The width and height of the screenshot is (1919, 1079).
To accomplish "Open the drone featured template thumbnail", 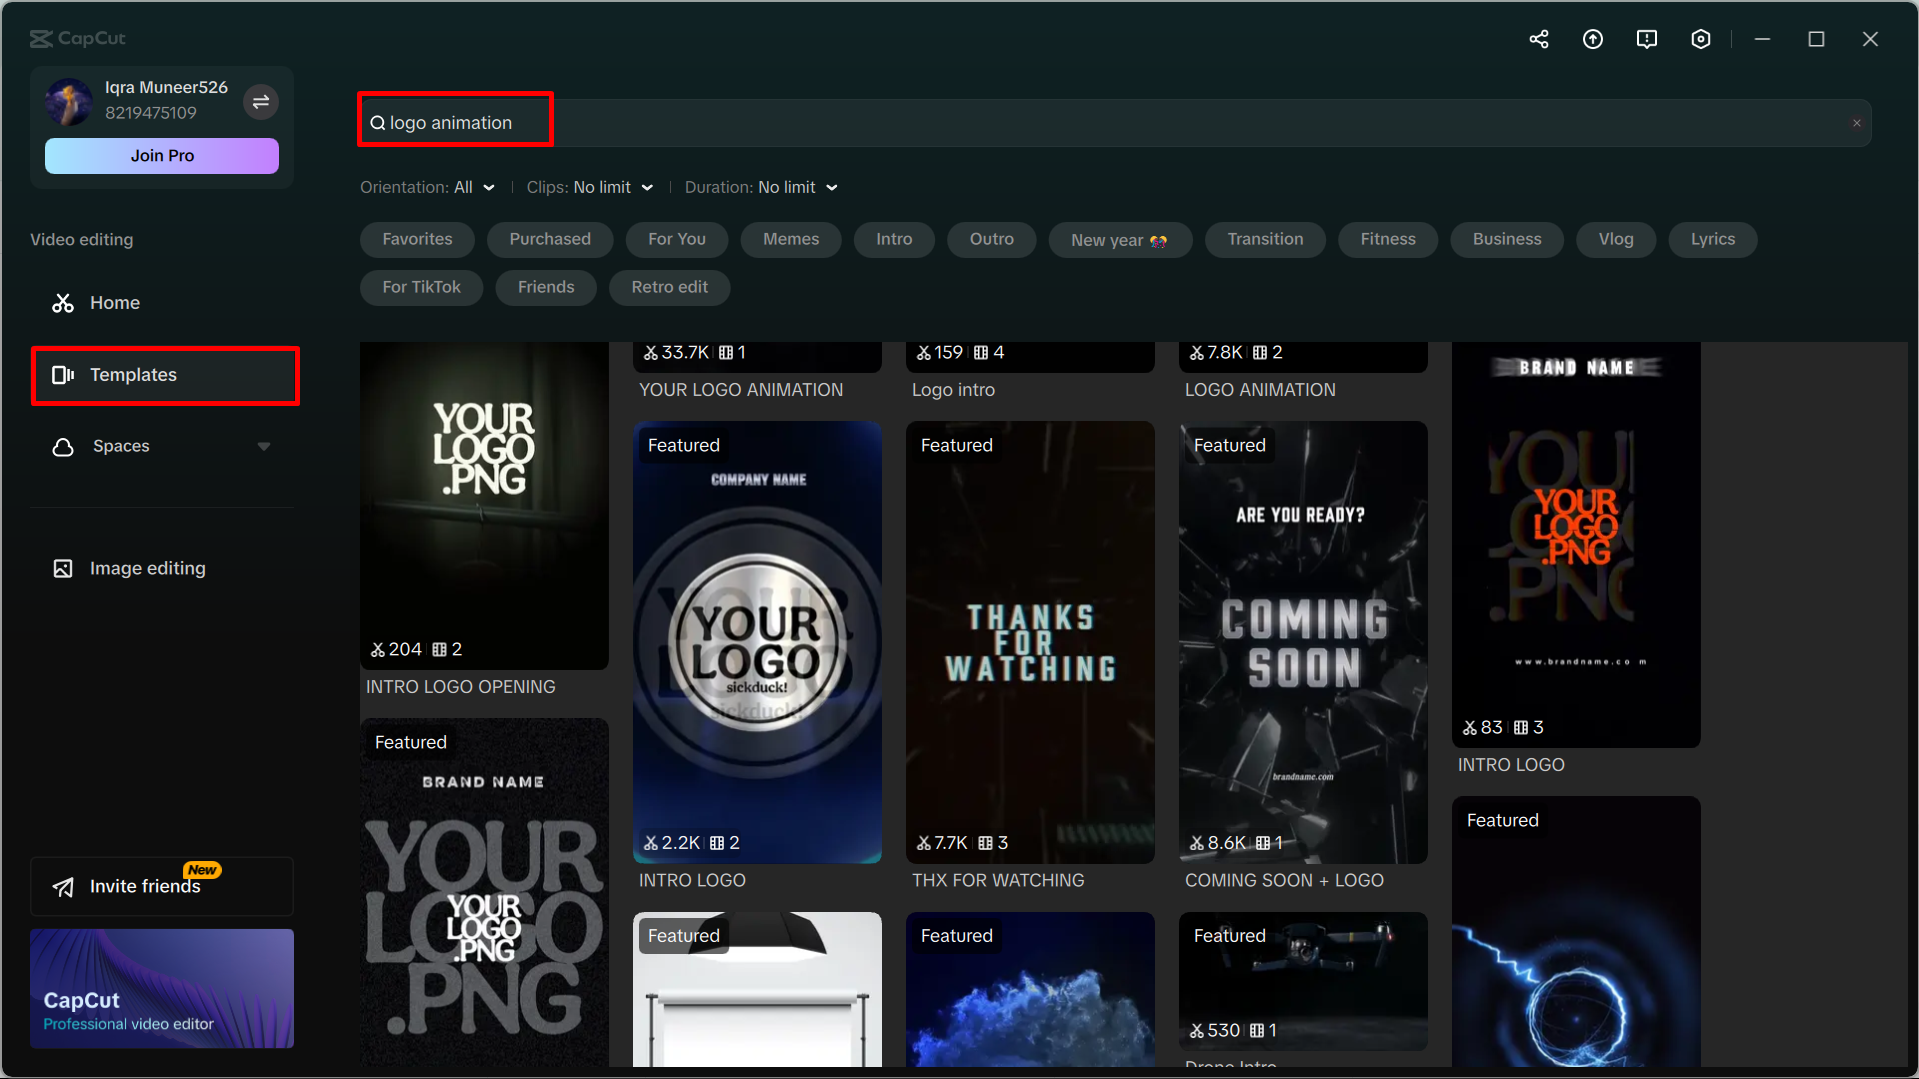I will pyautogui.click(x=1303, y=981).
